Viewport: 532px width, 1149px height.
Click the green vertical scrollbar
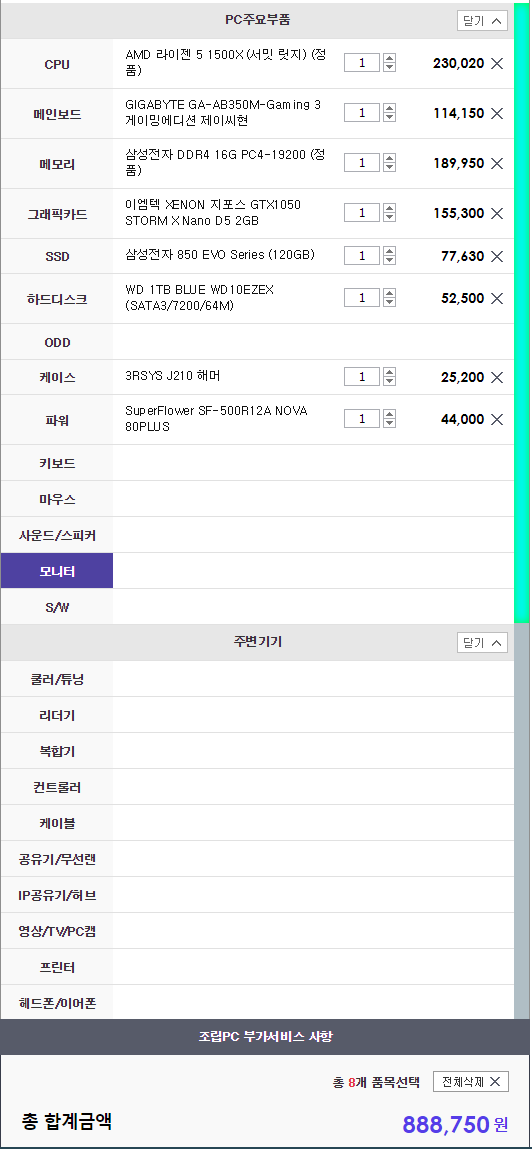tap(521, 315)
